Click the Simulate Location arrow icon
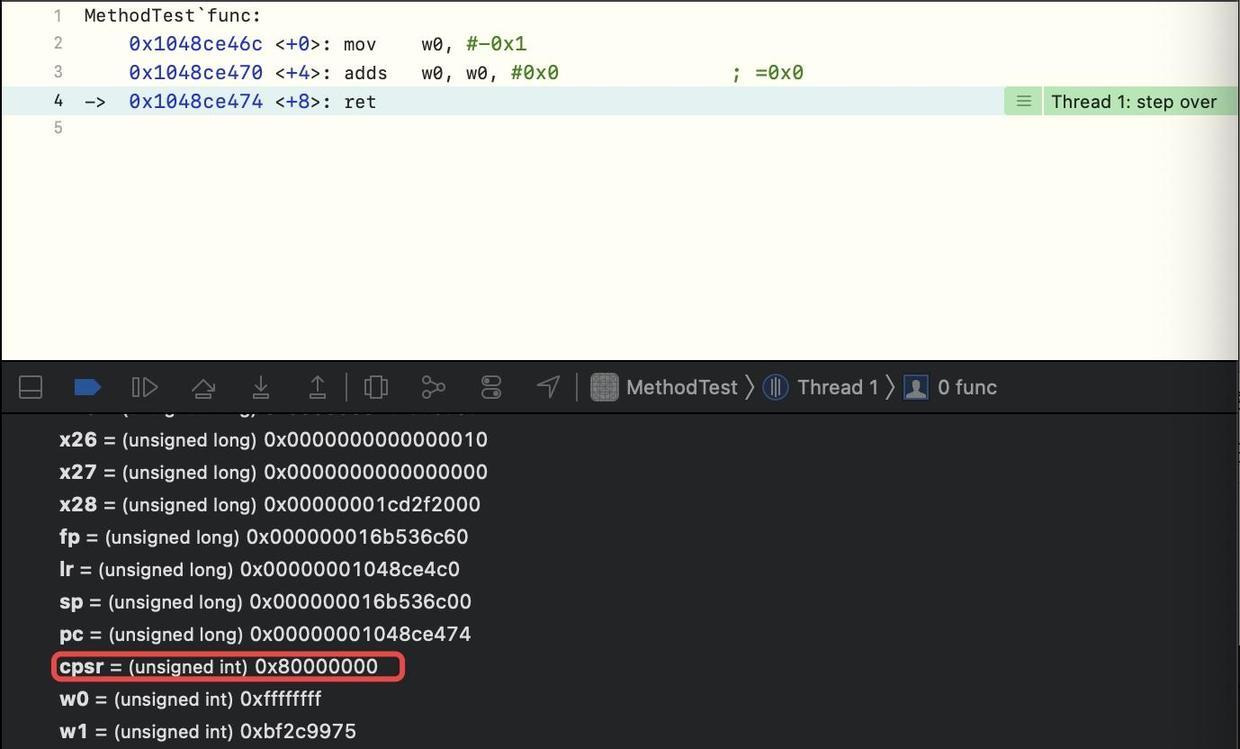This screenshot has width=1240, height=749. (x=548, y=387)
